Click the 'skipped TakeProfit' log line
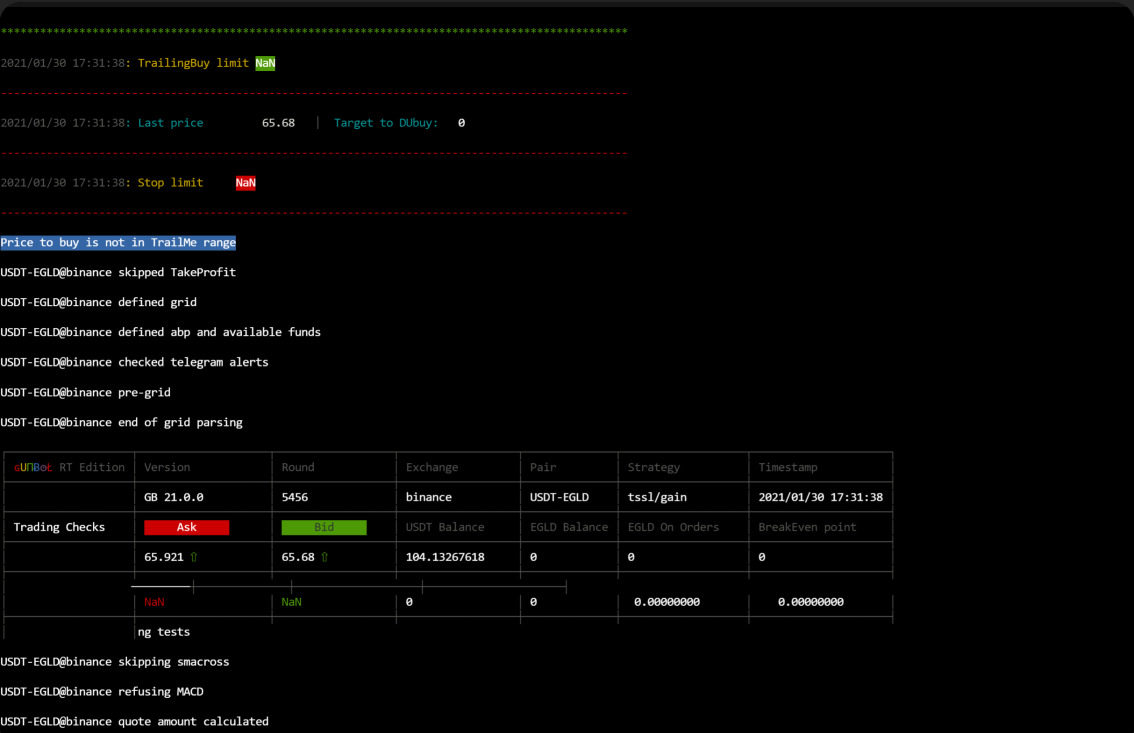 [118, 273]
